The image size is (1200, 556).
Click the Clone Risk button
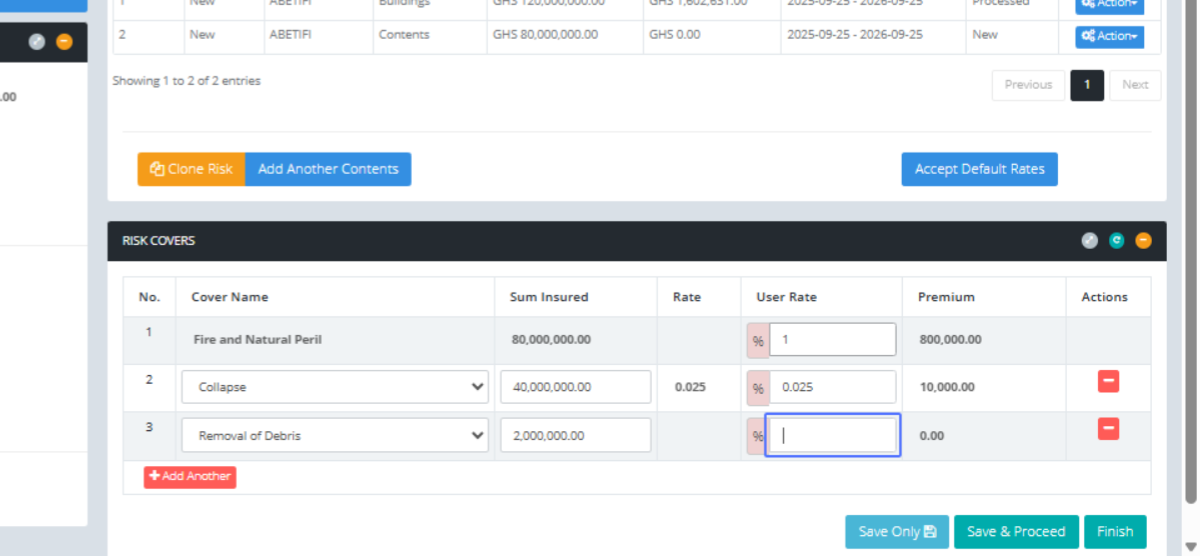tap(191, 169)
